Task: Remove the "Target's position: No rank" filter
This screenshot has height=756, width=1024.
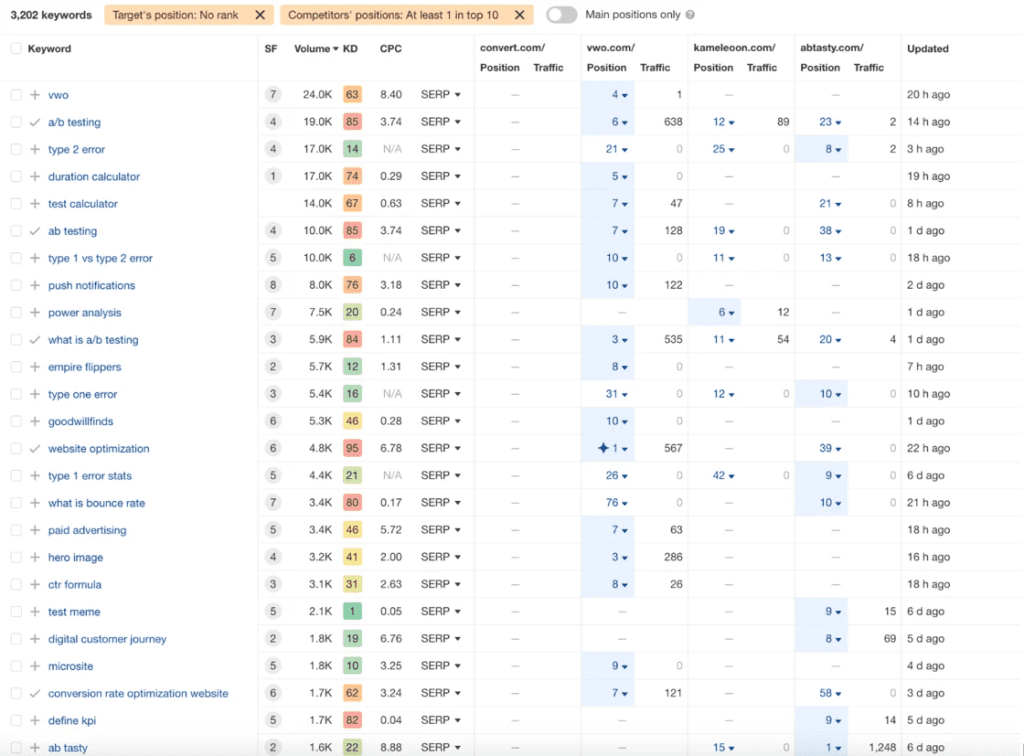Action: 260,14
